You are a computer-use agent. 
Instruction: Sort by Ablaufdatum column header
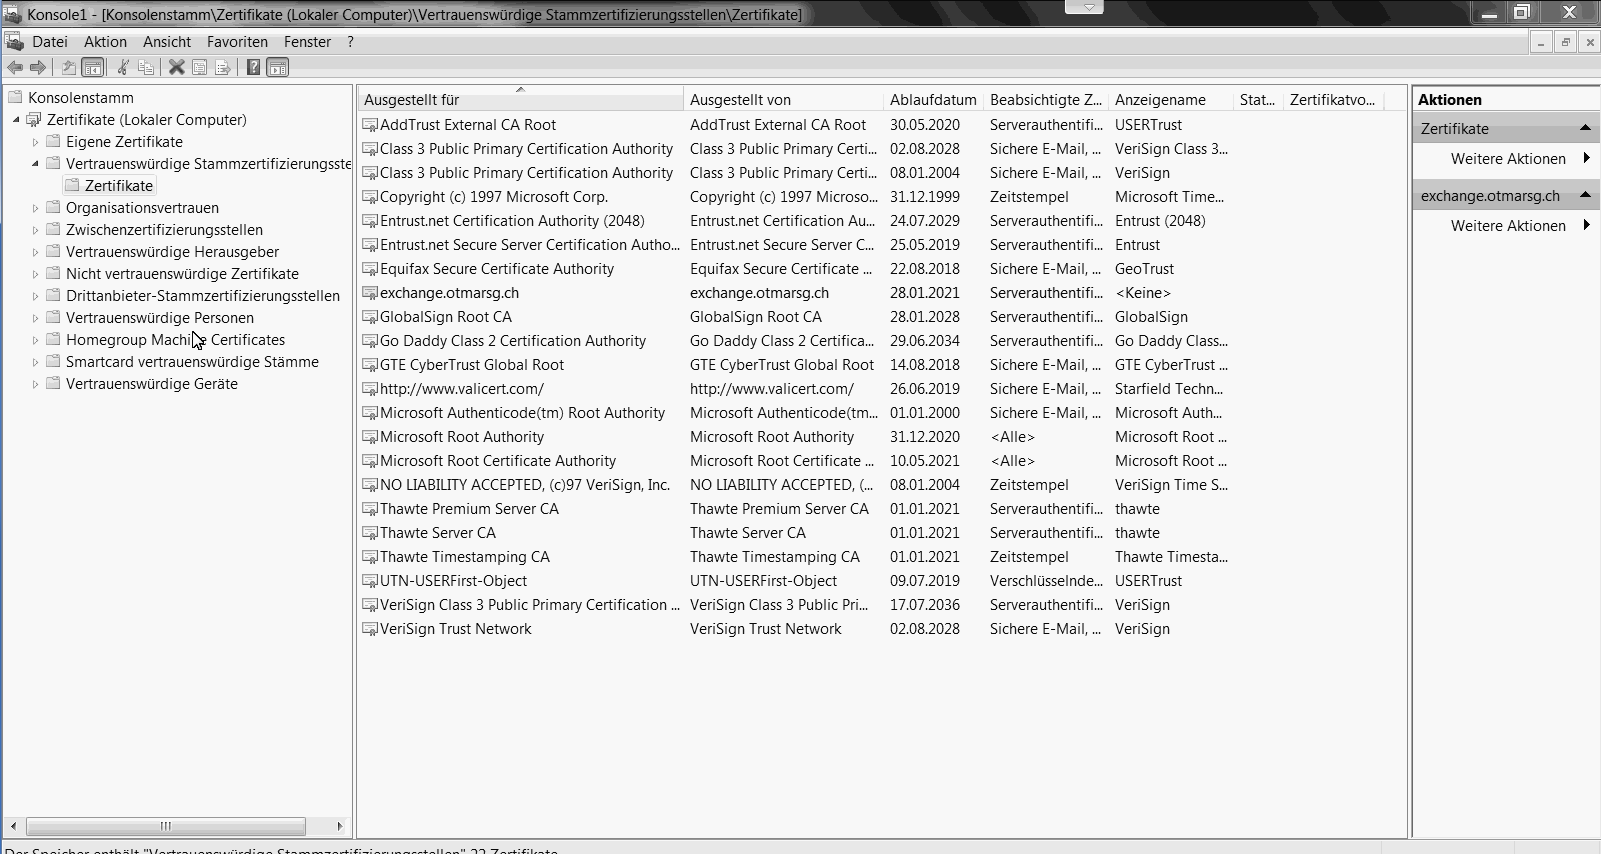(934, 100)
